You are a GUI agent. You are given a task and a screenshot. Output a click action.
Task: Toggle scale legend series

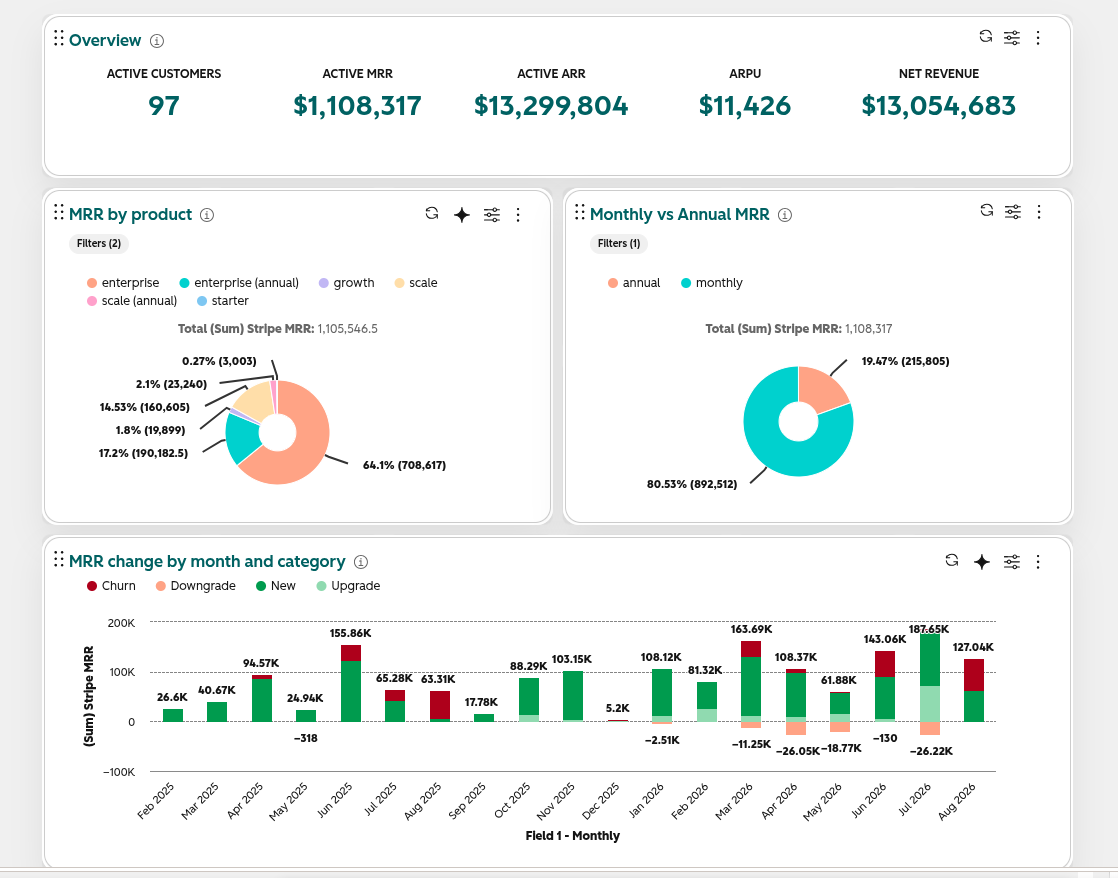[x=416, y=283]
